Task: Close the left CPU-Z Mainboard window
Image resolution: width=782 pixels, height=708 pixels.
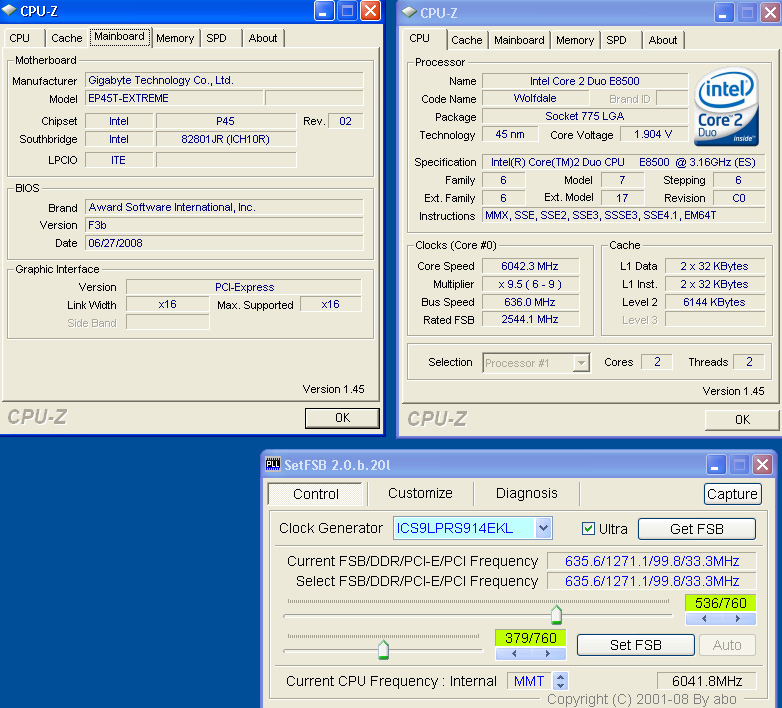Action: (371, 11)
